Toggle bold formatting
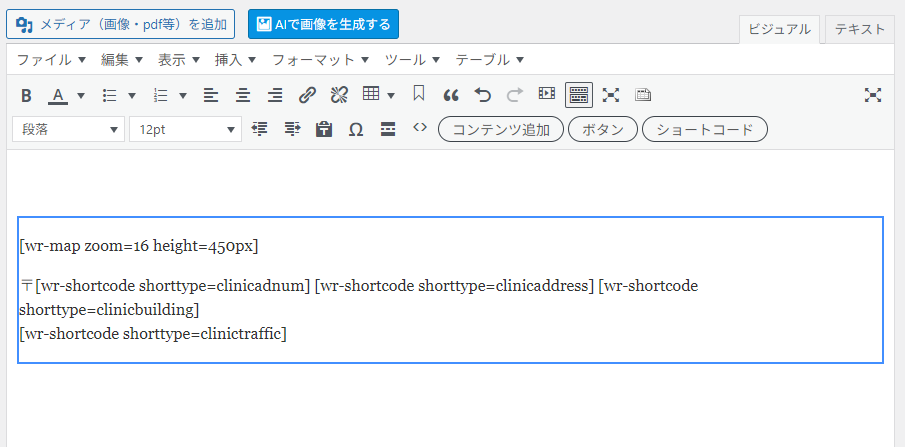905x447 pixels. pos(26,95)
